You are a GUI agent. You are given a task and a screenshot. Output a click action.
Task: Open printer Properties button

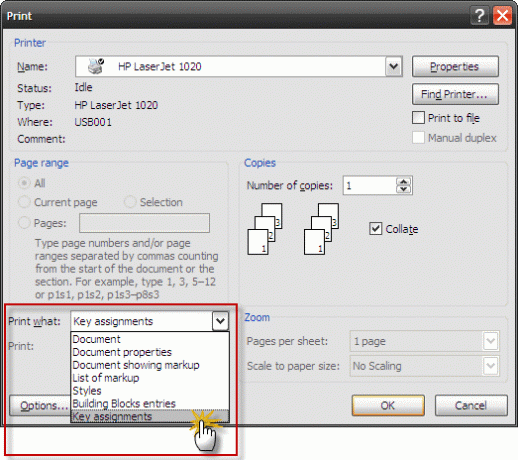(455, 66)
